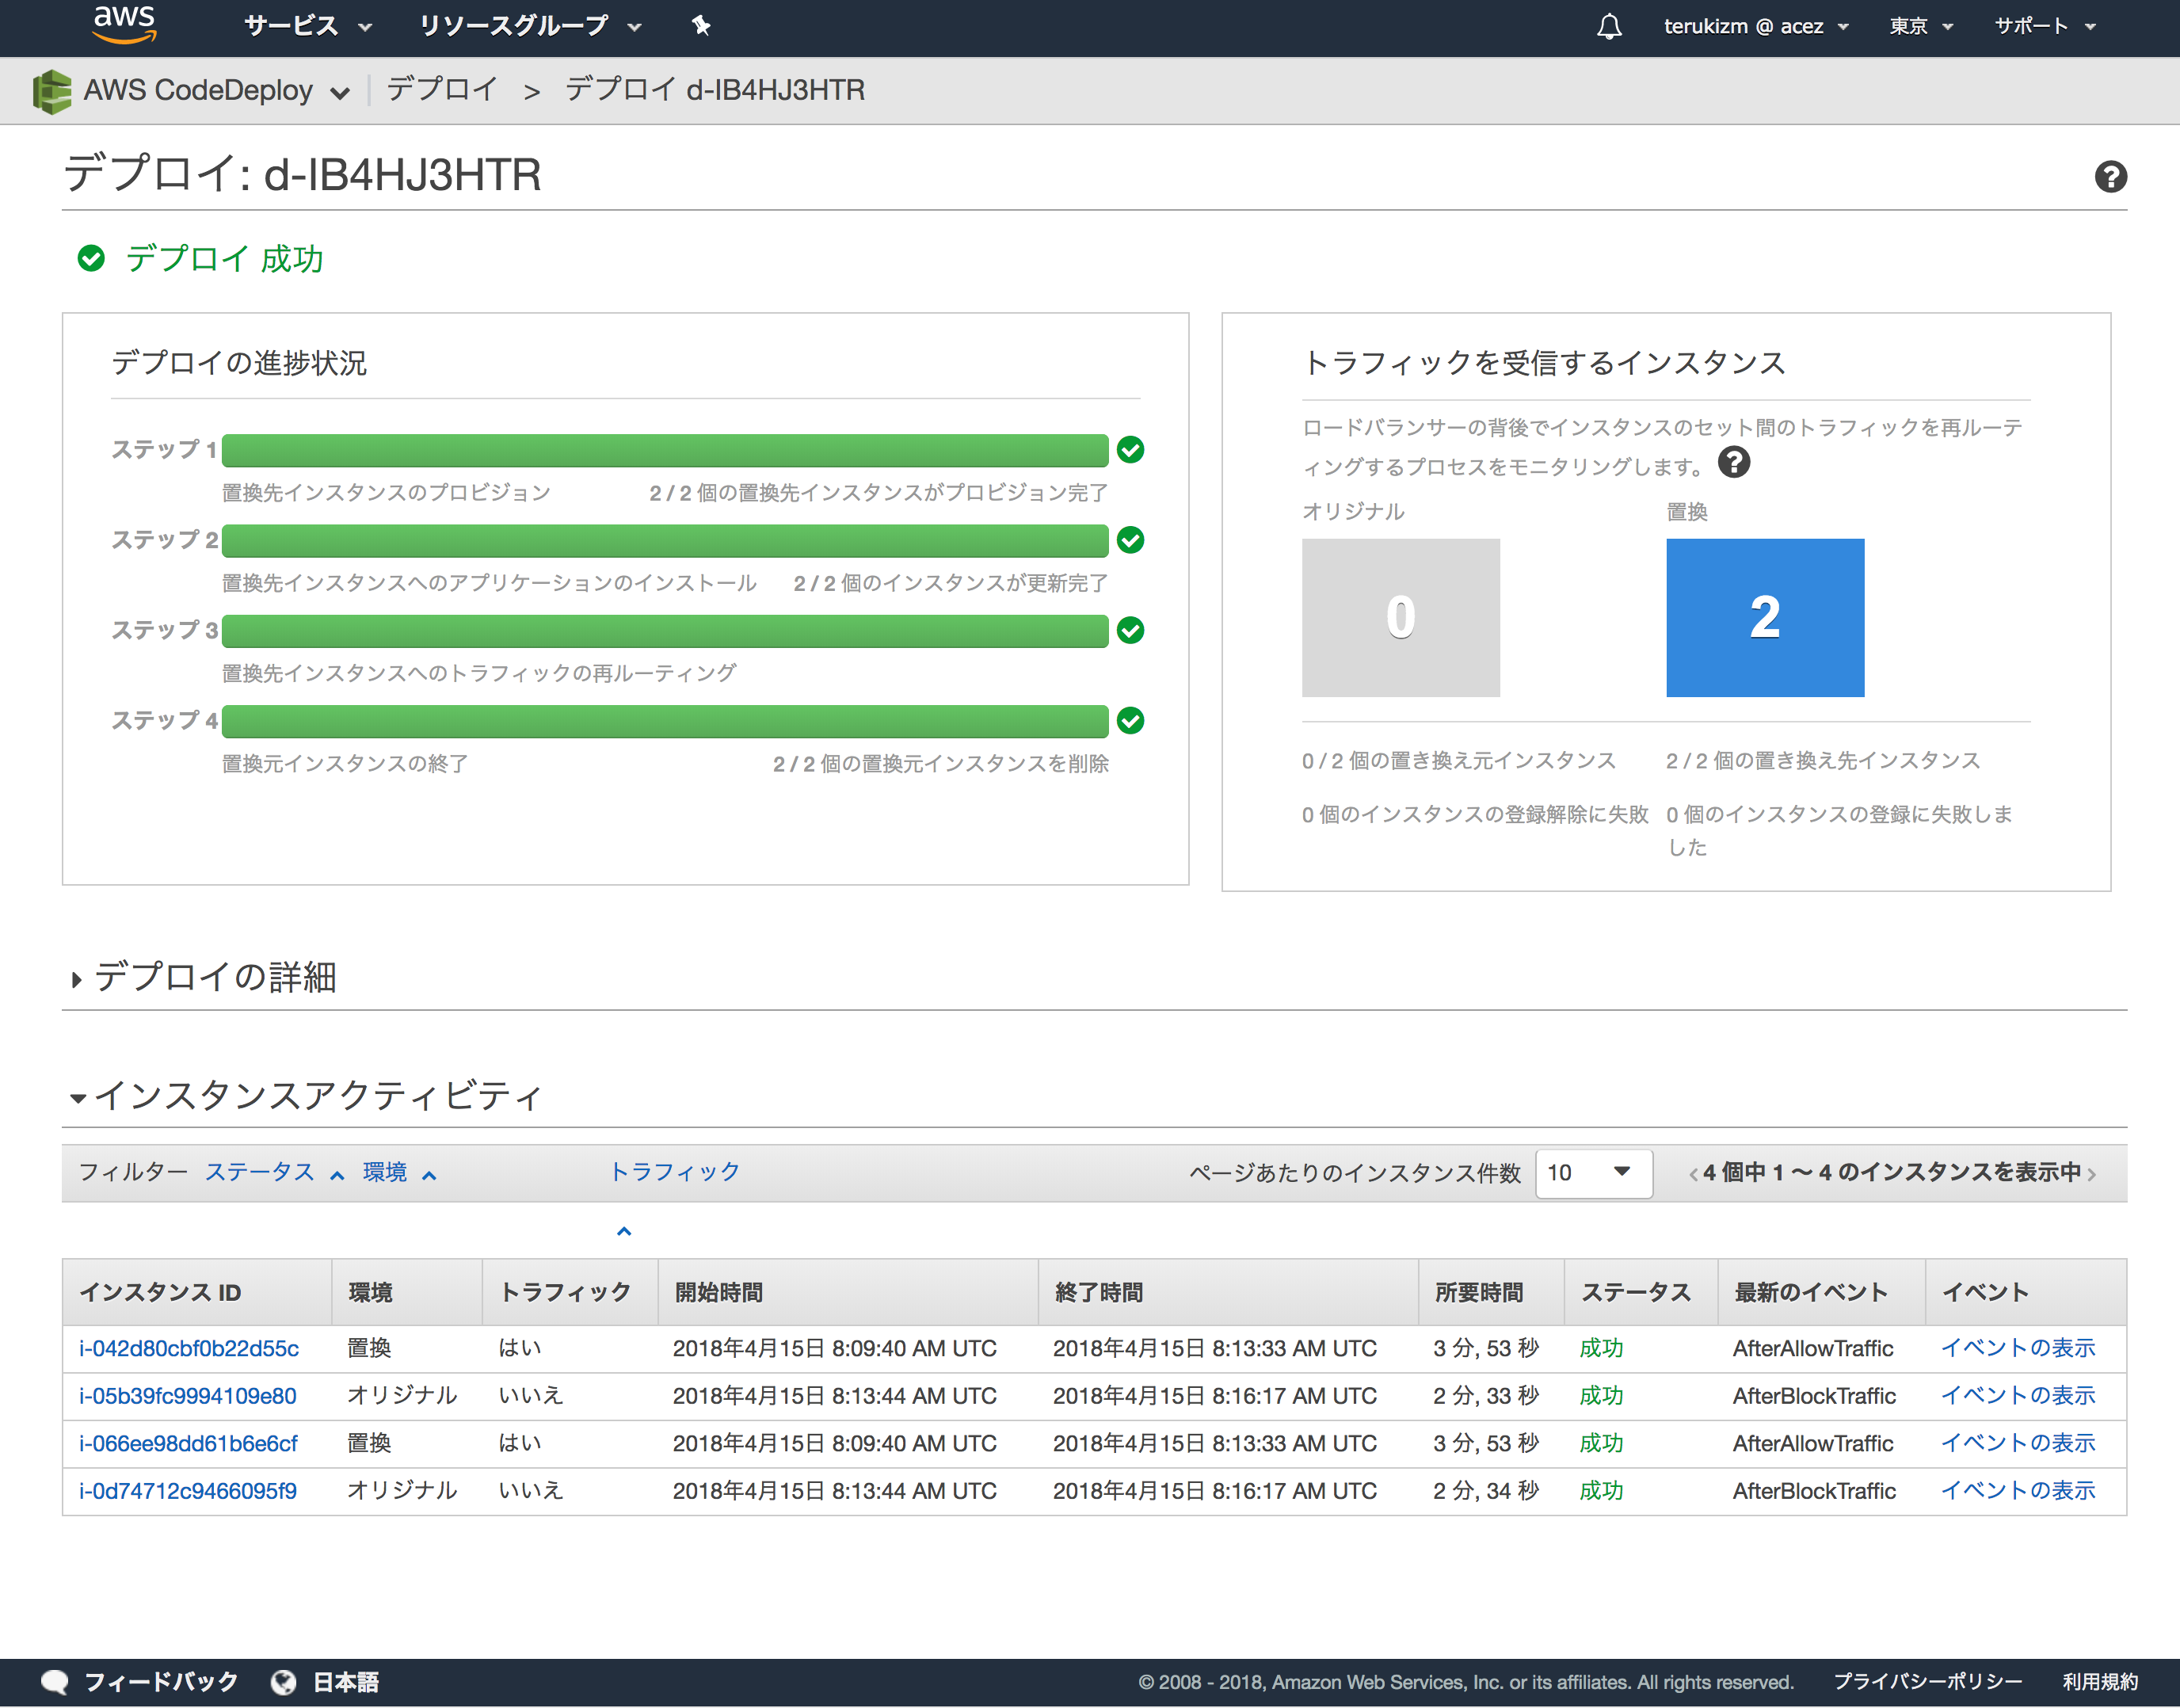This screenshot has width=2180, height=1708.
Task: Click help icon next to traffic rerouting description
Action: point(1734,463)
